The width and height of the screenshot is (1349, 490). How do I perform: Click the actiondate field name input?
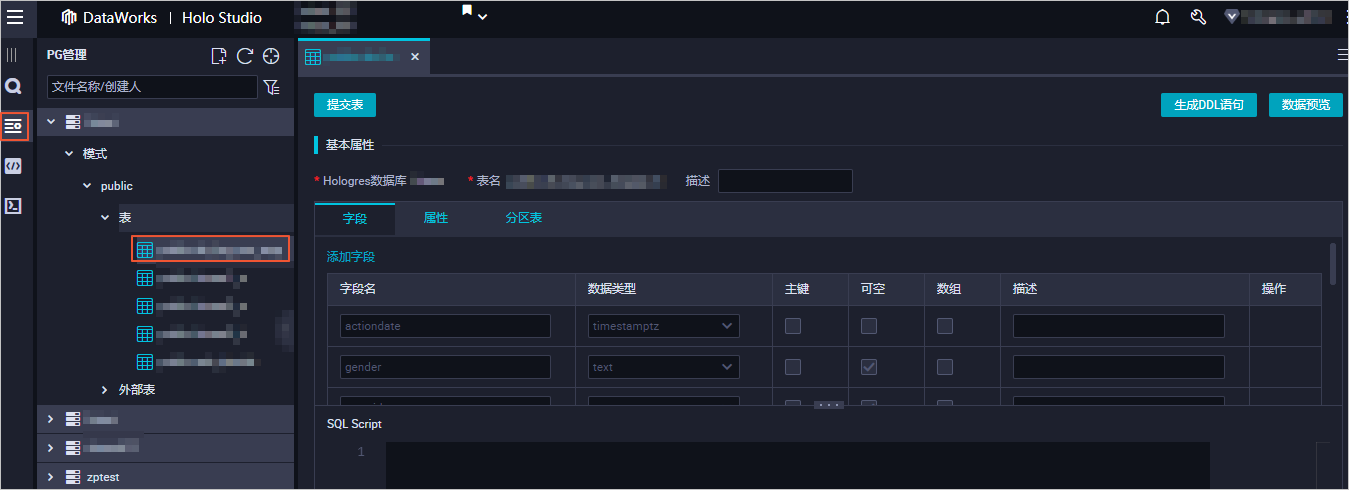coord(445,326)
